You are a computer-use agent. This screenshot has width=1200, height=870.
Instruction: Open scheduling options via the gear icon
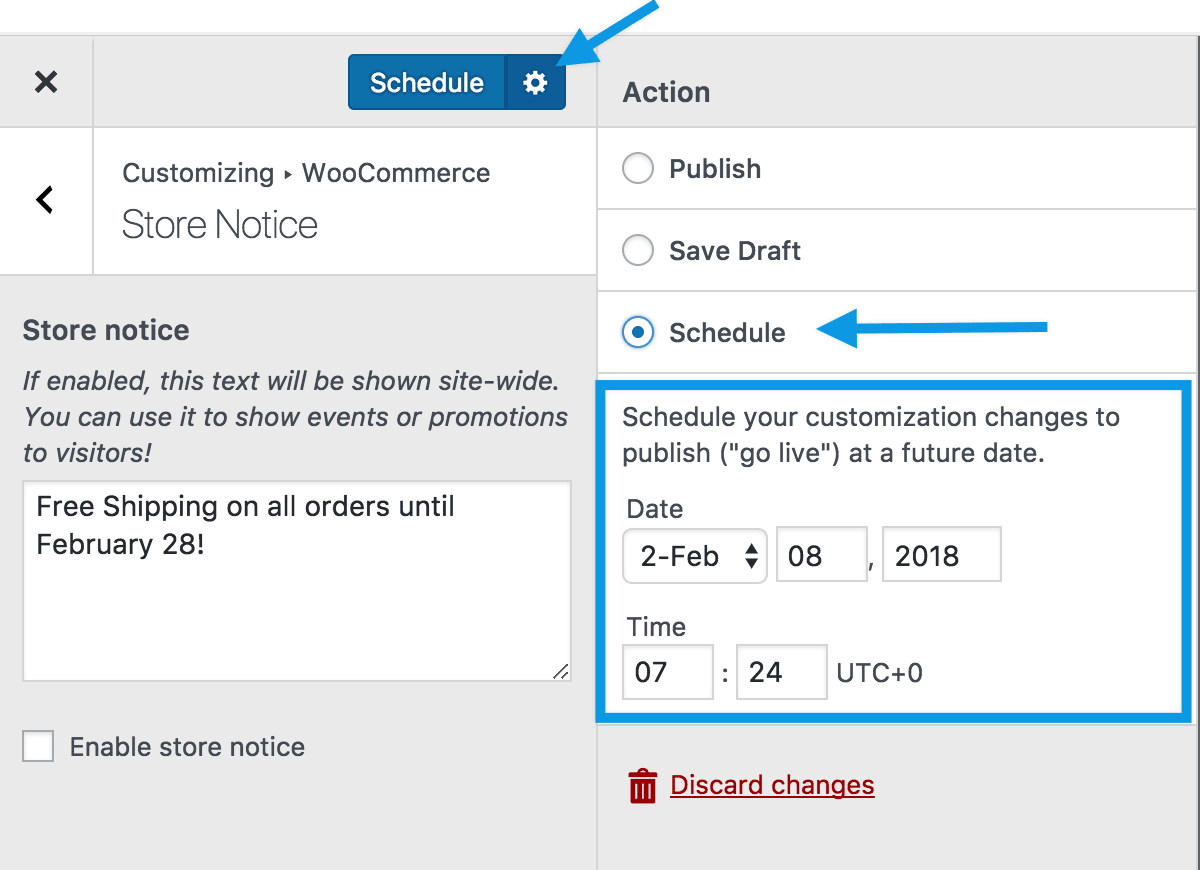click(x=536, y=81)
